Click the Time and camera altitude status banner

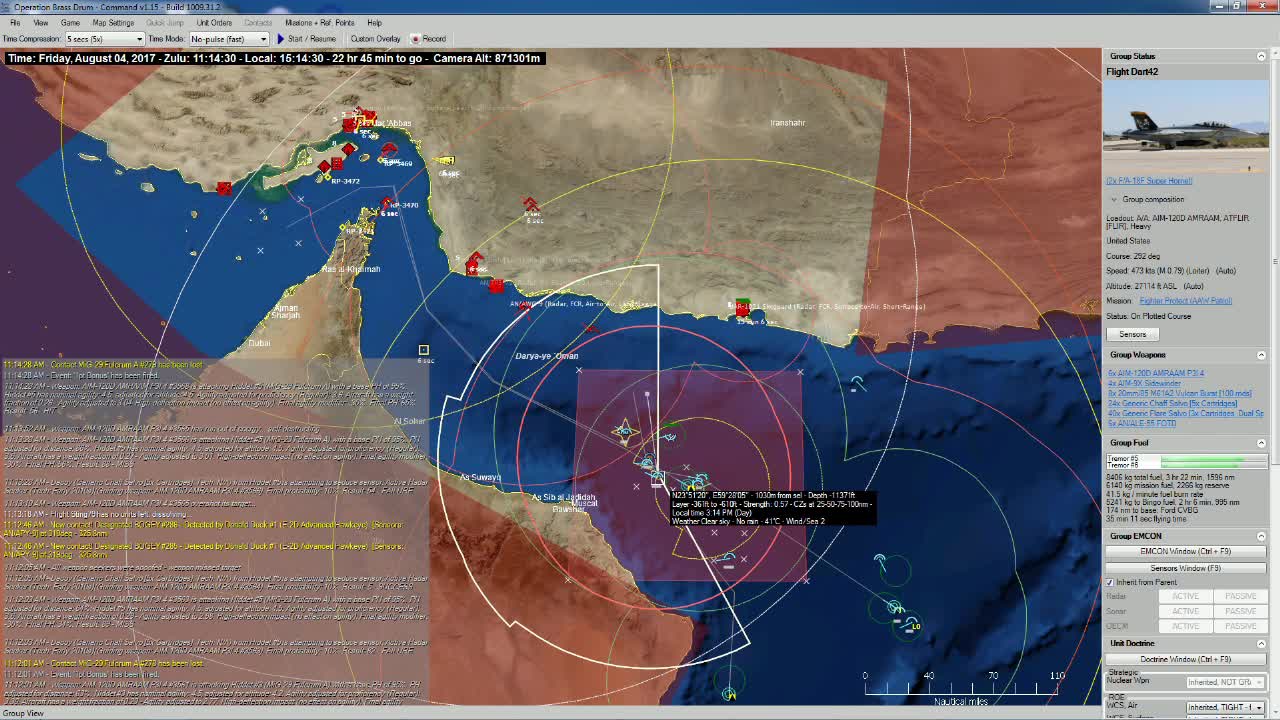[274, 58]
